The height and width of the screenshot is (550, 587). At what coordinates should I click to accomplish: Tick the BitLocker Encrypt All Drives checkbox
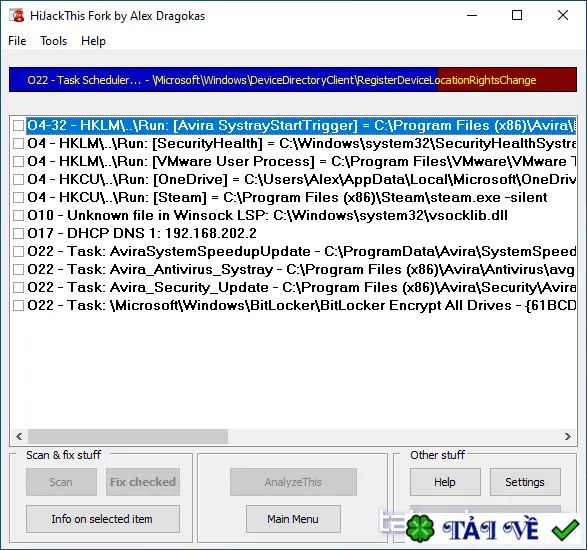[18, 305]
